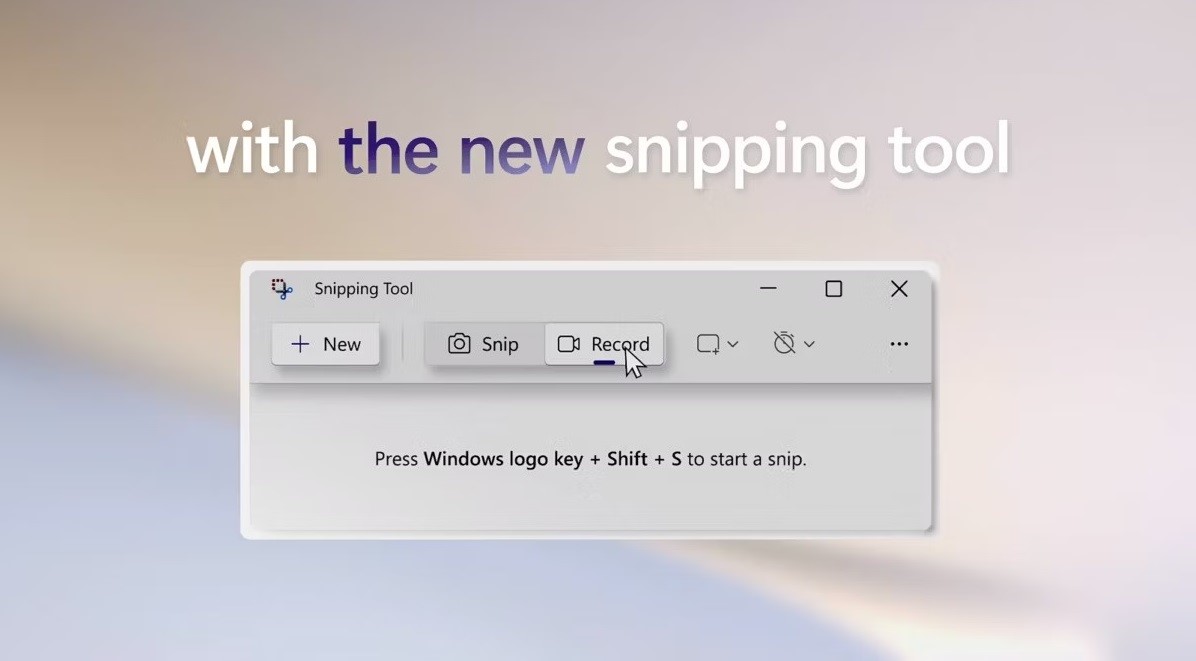1196x661 pixels.
Task: Click the camera icon beside Snip
Action: coord(458,344)
